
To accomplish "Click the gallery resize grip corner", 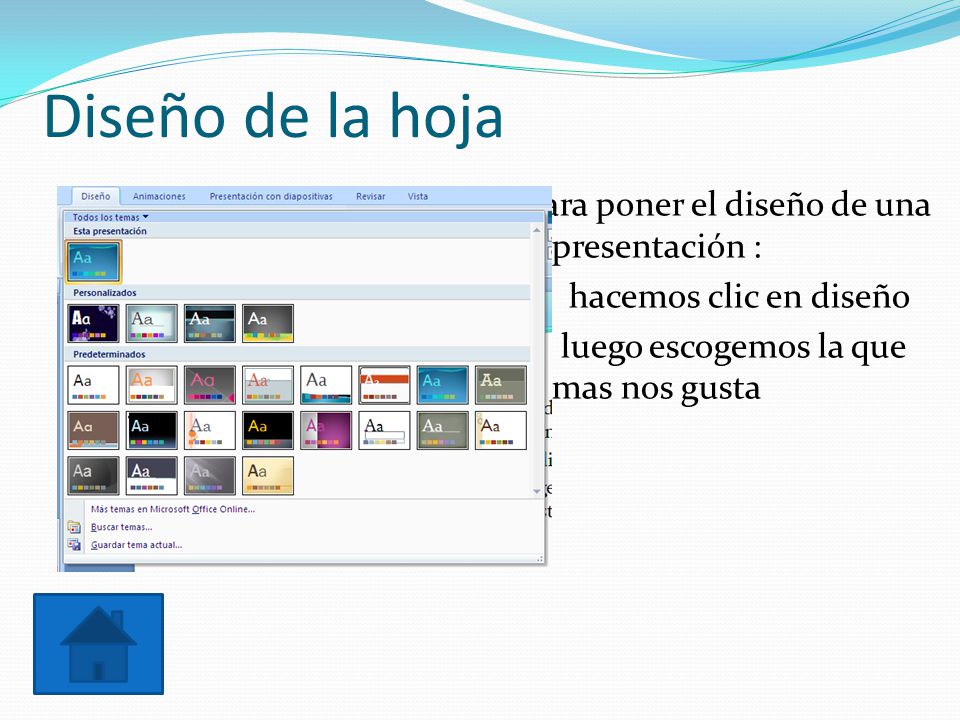I will tap(540, 558).
